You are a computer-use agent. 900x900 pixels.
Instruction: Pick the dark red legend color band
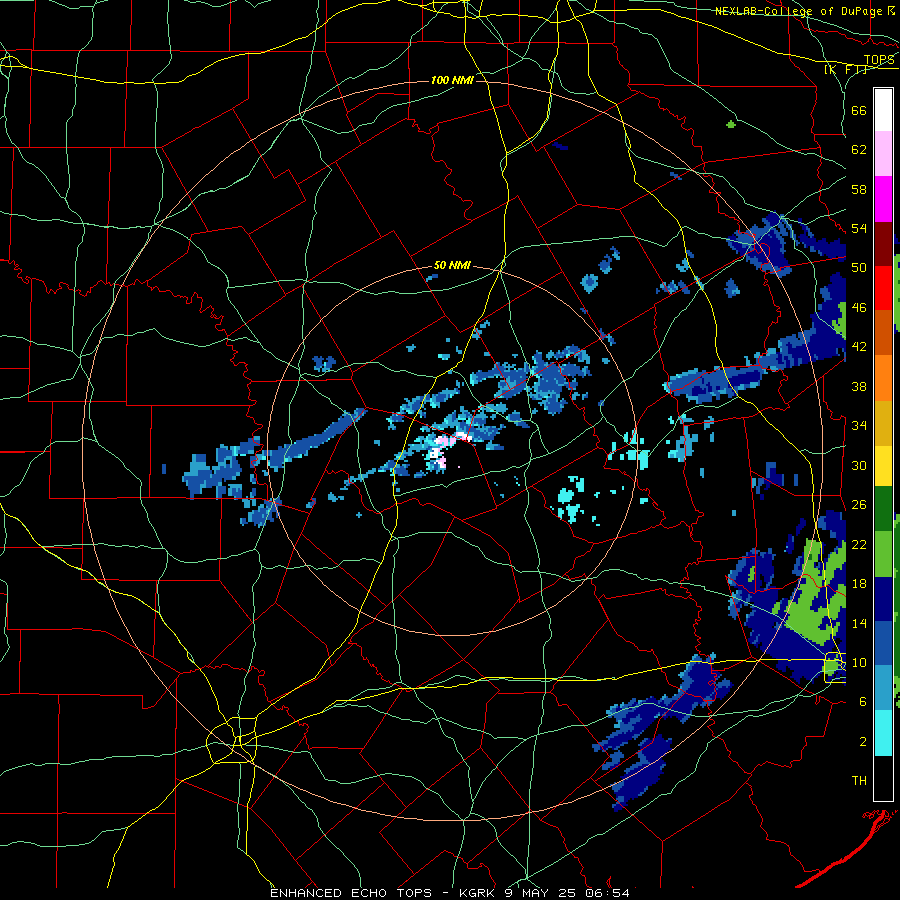(x=883, y=243)
